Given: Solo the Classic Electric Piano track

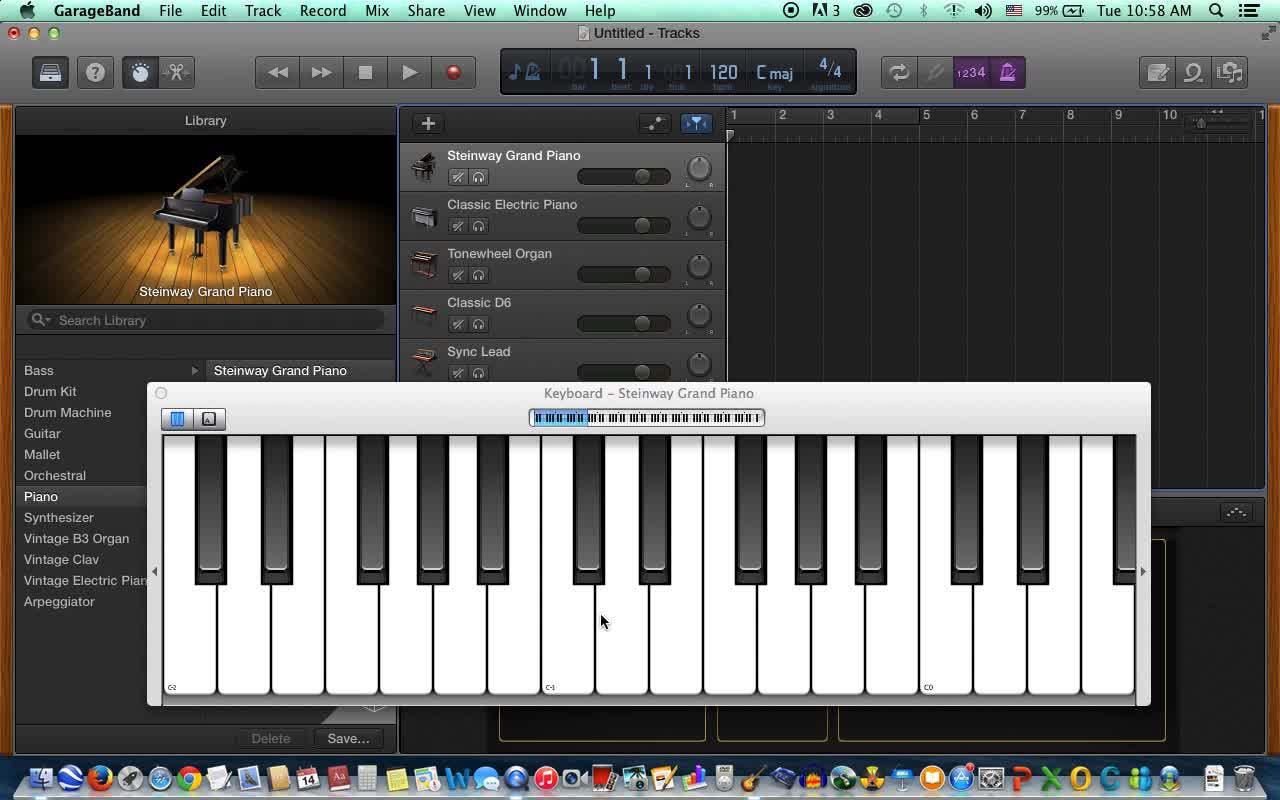Looking at the screenshot, I should tap(479, 226).
